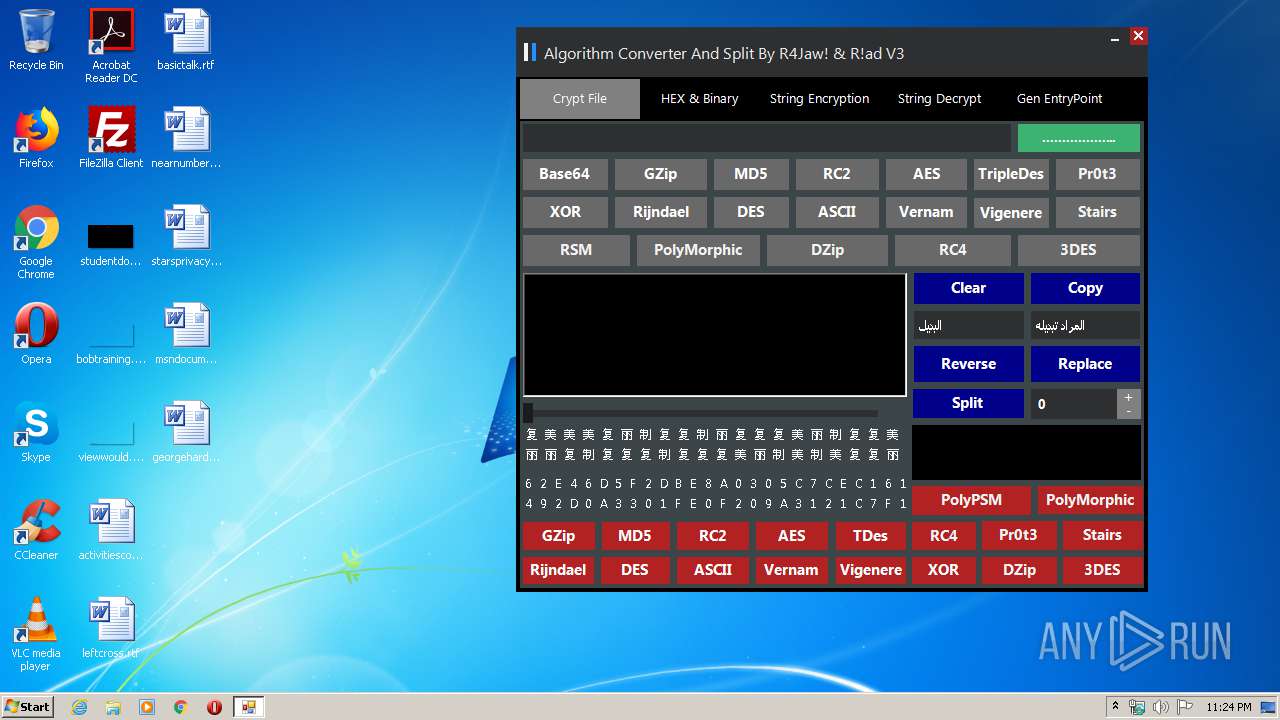Click the taskbar clock showing 11:24 PM
The height and width of the screenshot is (720, 1280).
tap(1229, 707)
